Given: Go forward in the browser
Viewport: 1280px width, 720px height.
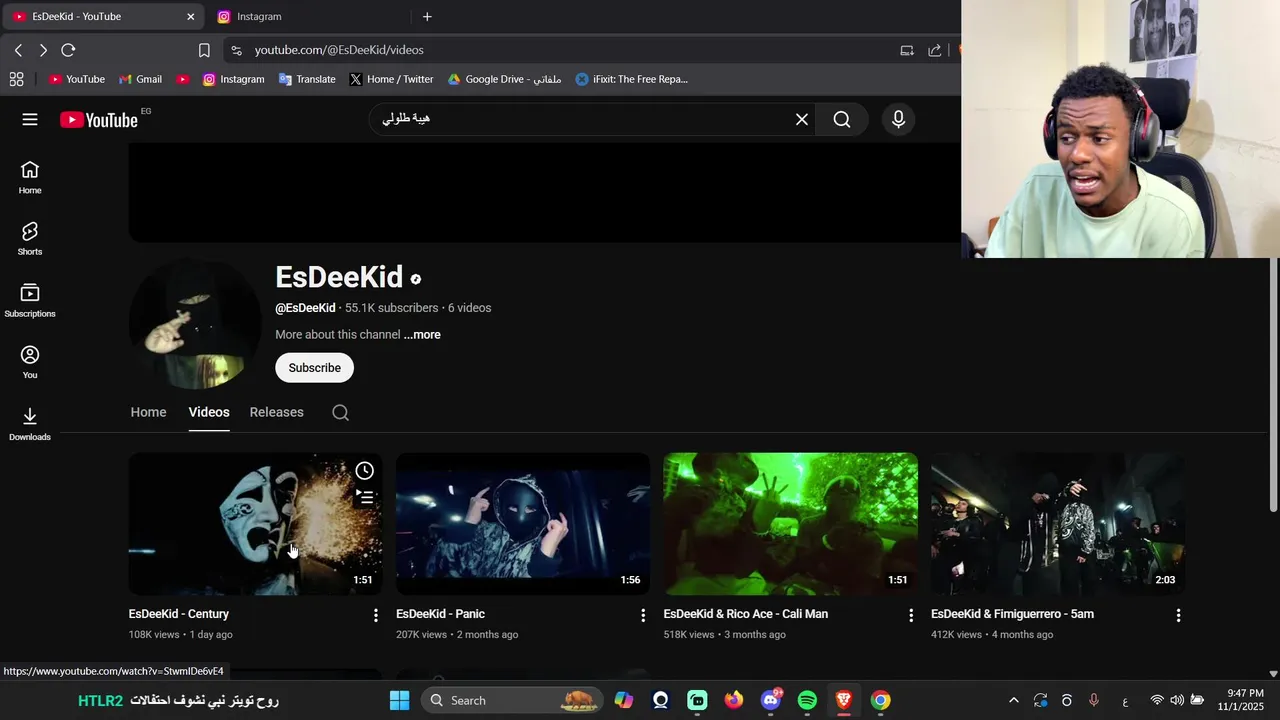Looking at the screenshot, I should pos(43,50).
